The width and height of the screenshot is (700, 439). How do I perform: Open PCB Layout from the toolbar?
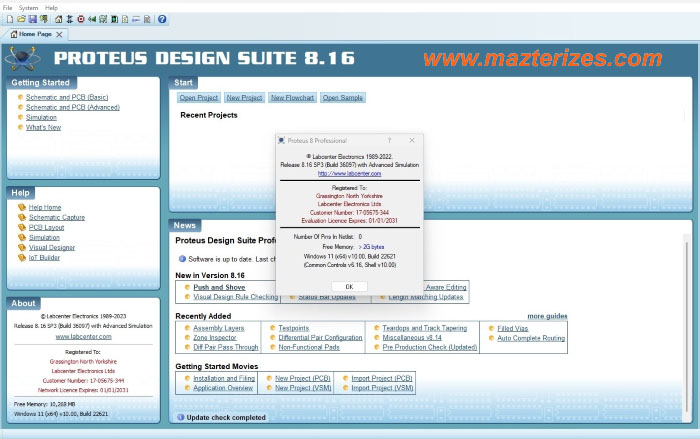coord(81,19)
